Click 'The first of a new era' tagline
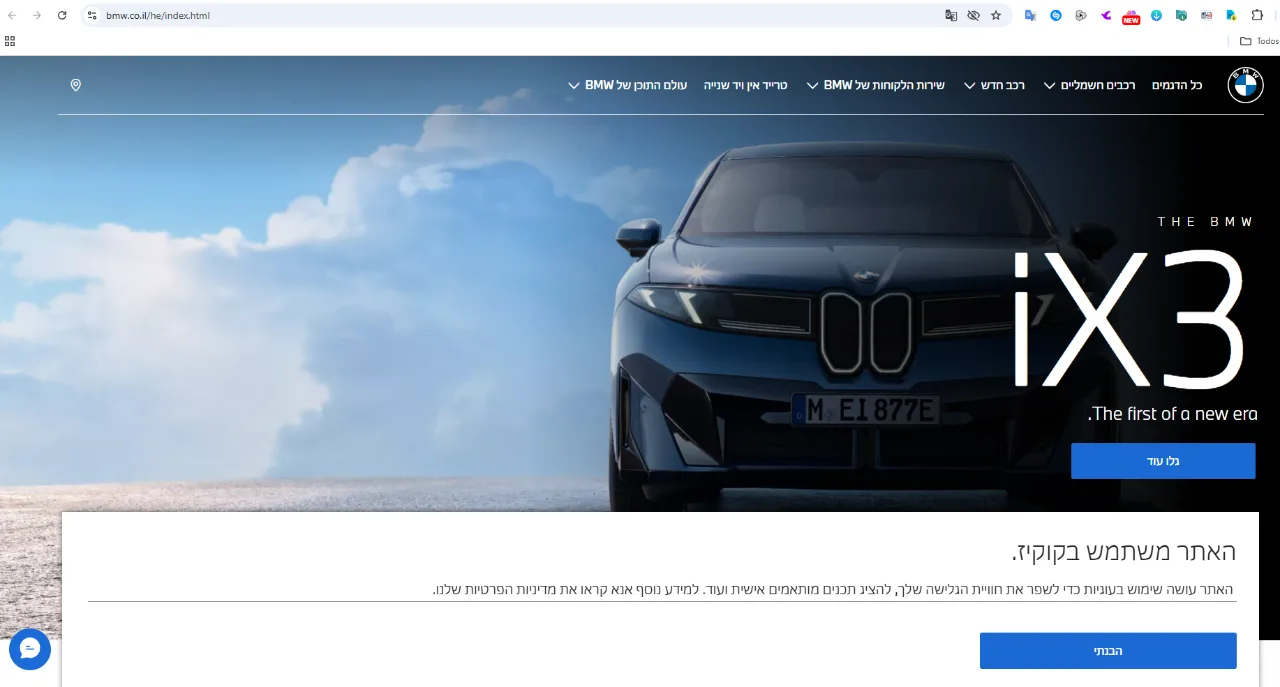This screenshot has height=687, width=1280. point(1173,414)
